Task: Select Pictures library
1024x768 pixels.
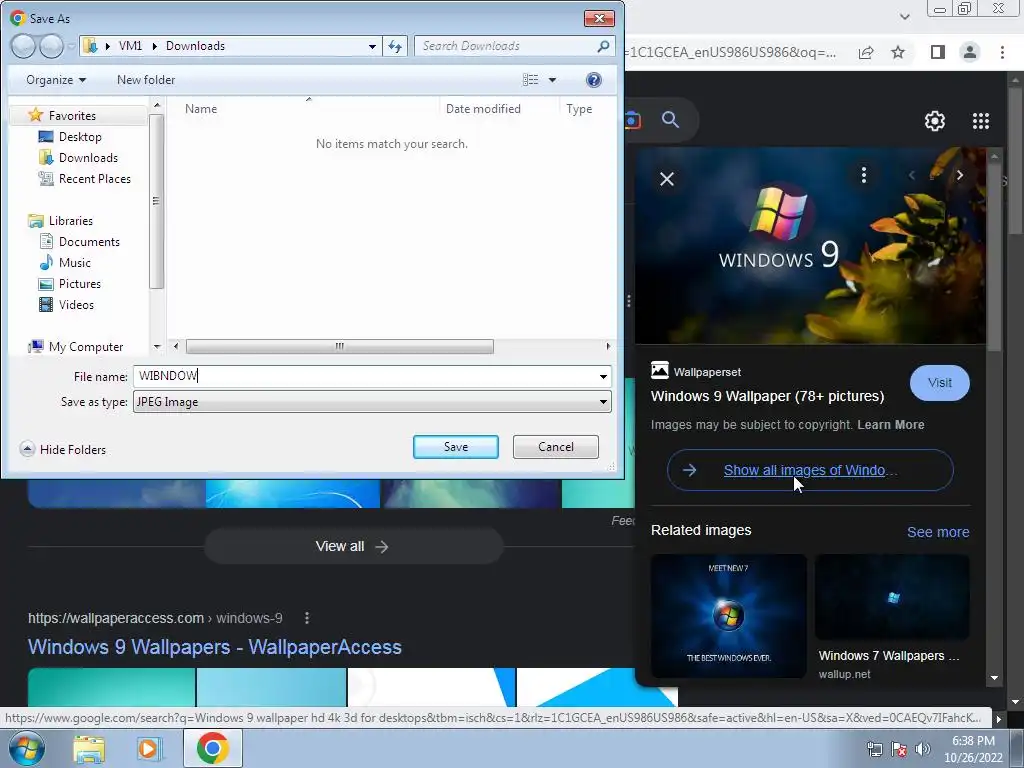Action: [70, 283]
